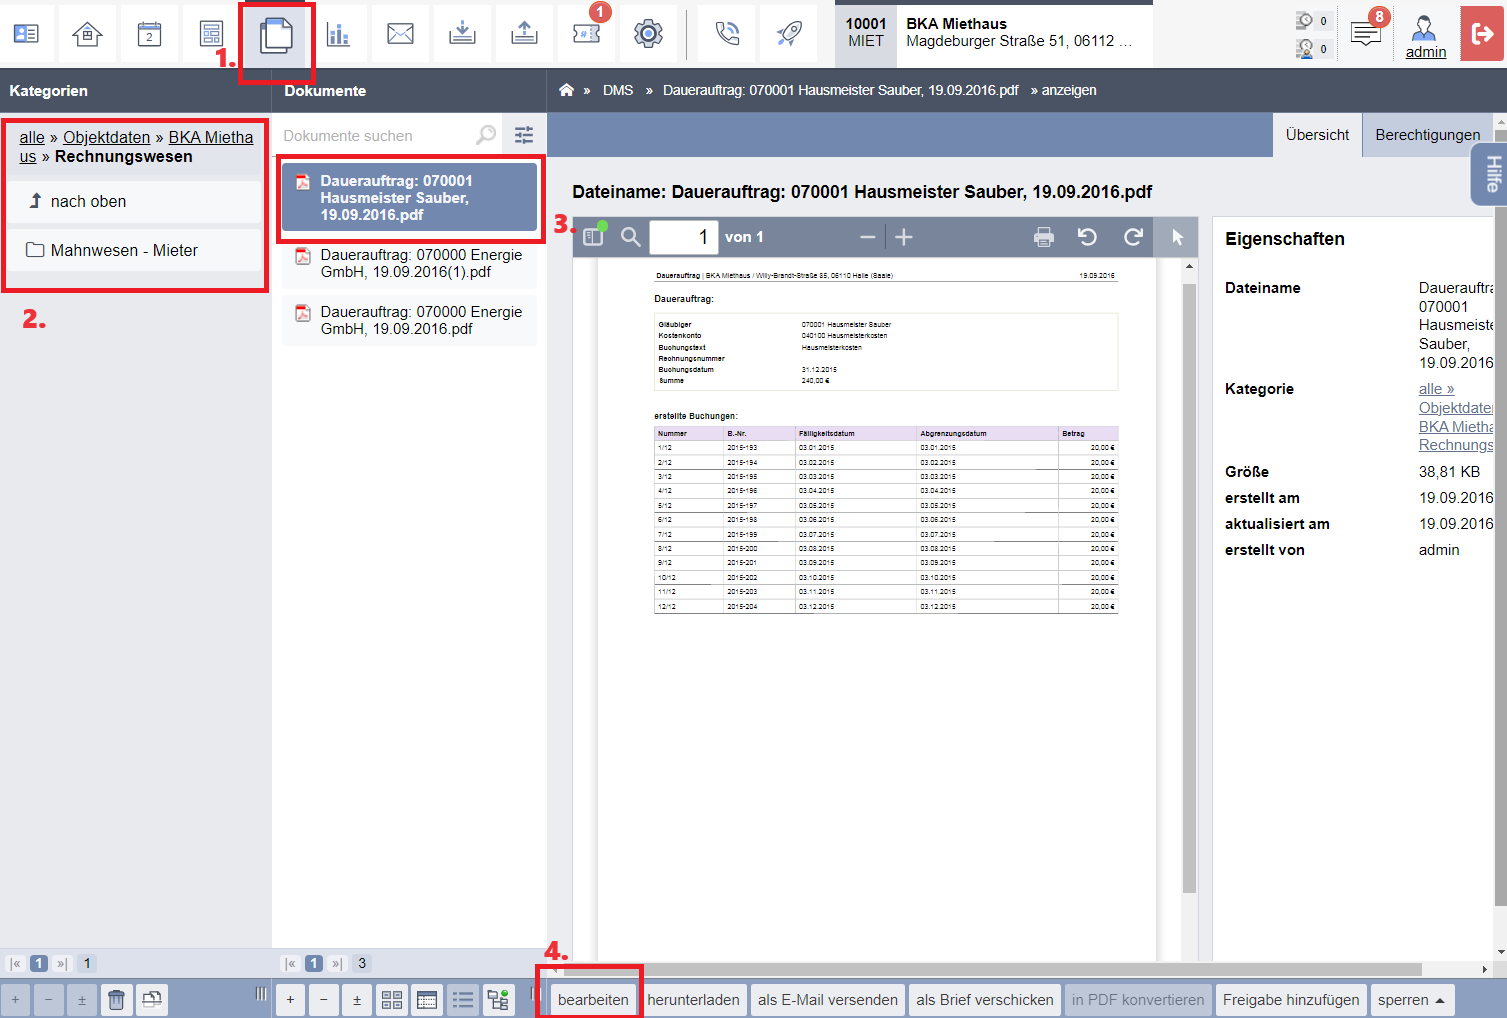Open the messages icon with badge 8
Screen dimensions: 1507x1018
click(1366, 33)
